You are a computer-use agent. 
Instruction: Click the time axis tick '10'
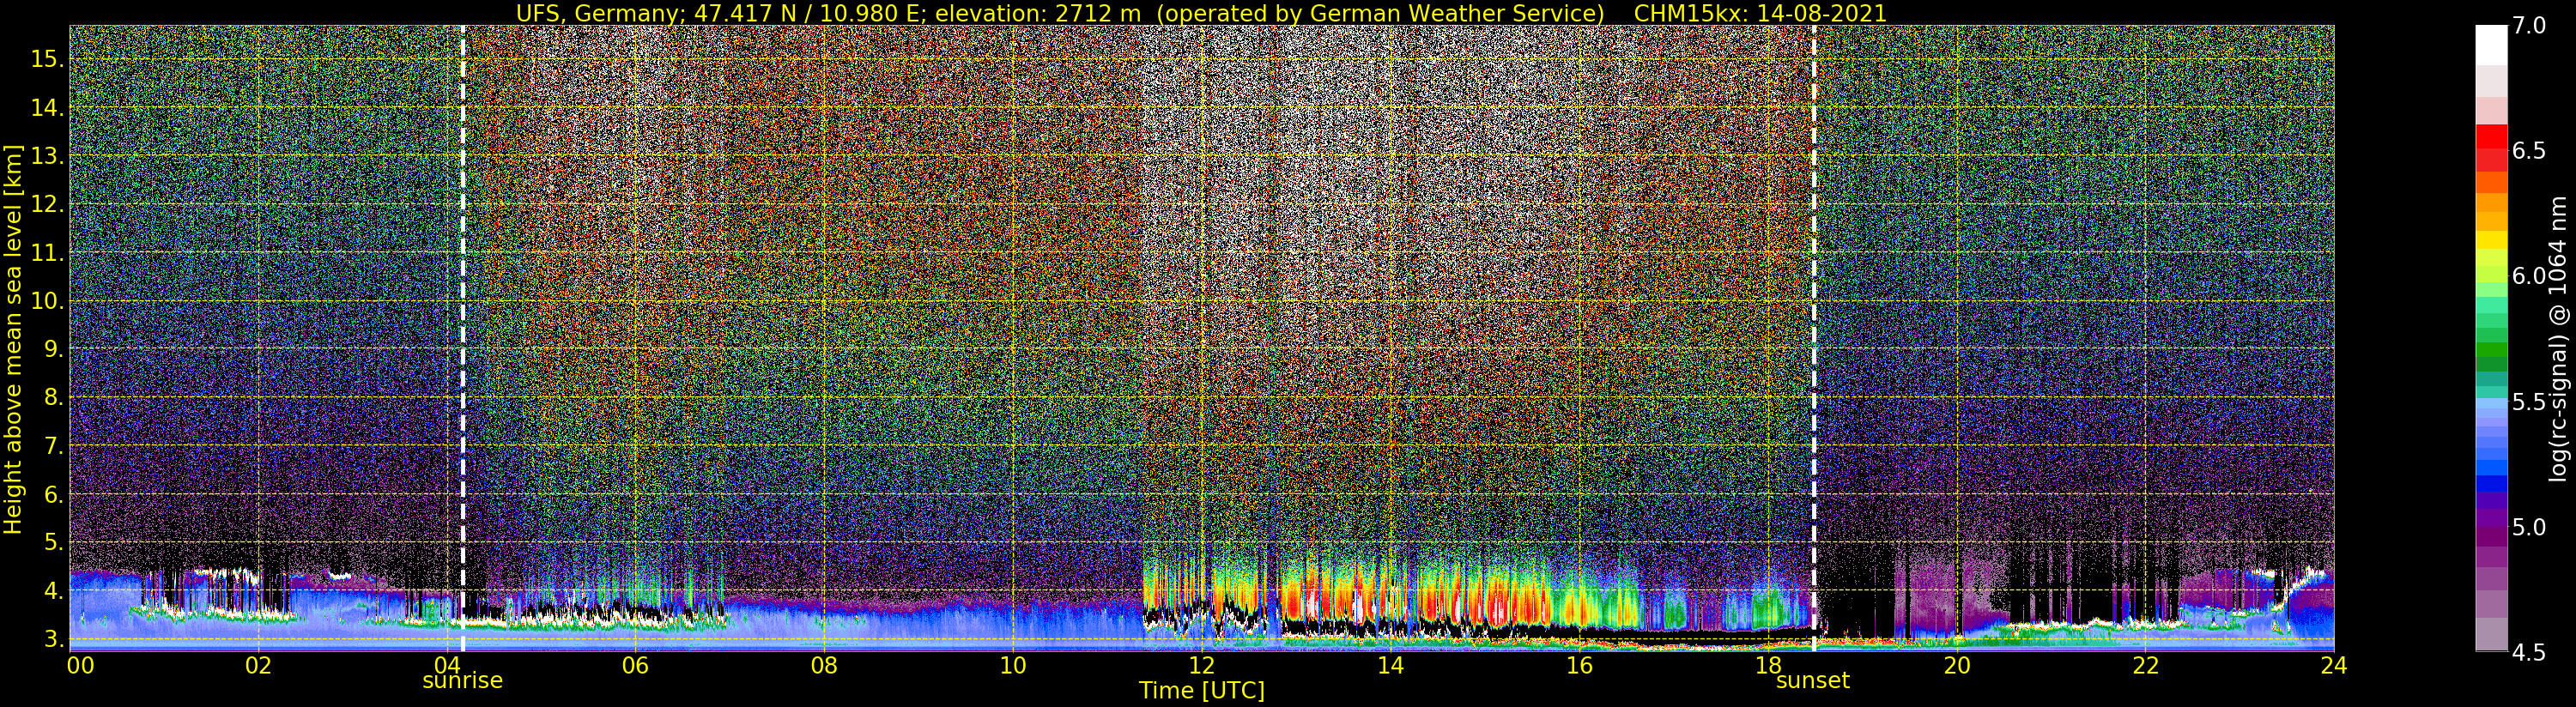pos(1013,666)
